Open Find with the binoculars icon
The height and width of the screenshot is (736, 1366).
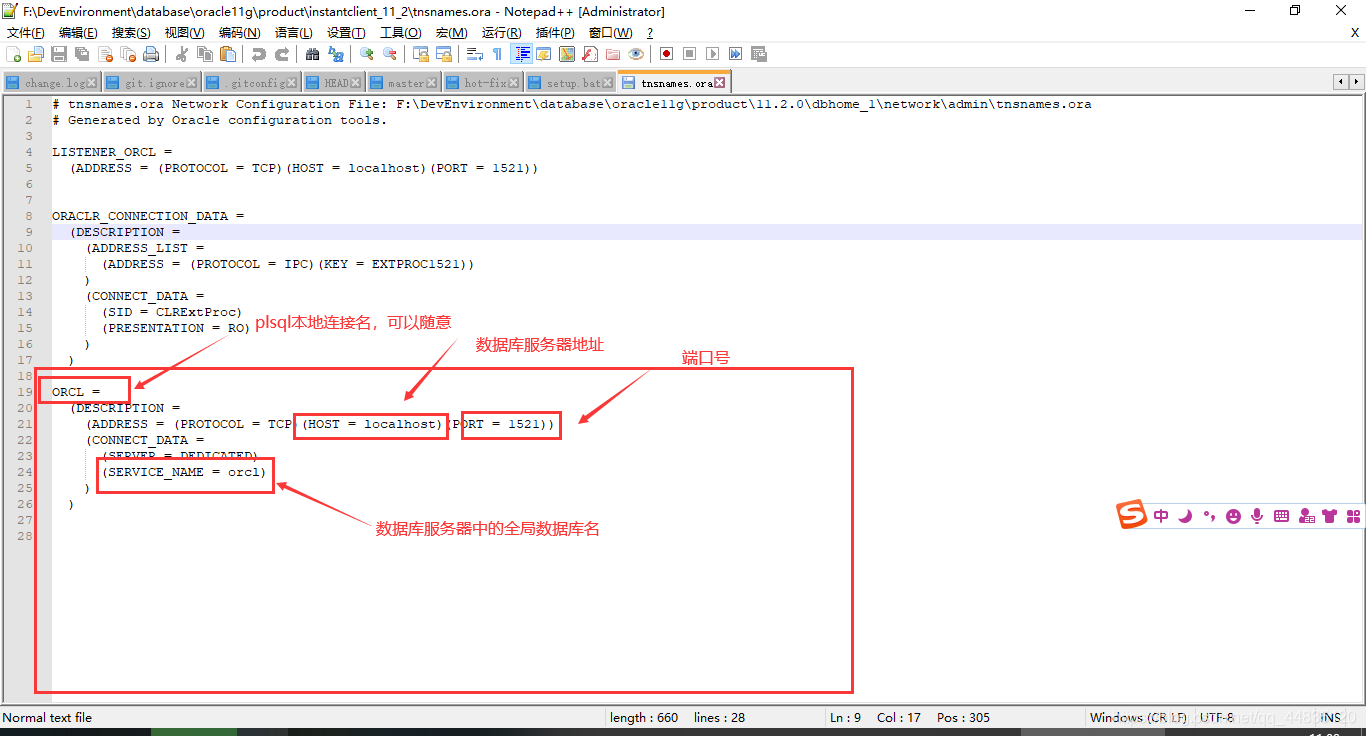312,54
